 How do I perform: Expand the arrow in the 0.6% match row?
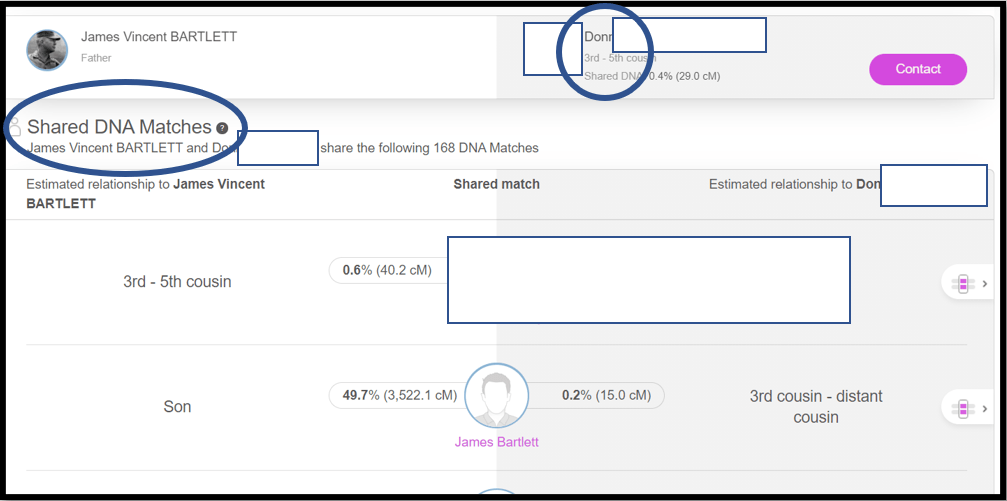click(x=985, y=284)
